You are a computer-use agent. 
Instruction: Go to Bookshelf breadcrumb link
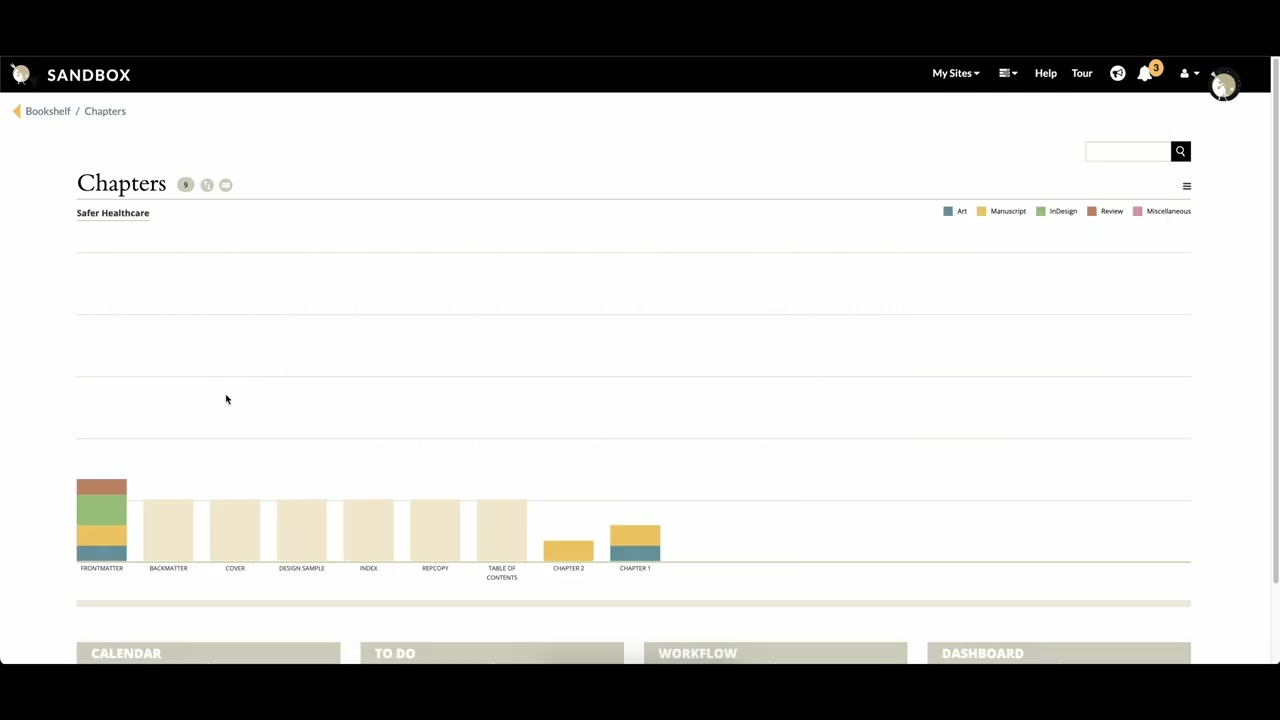[48, 111]
